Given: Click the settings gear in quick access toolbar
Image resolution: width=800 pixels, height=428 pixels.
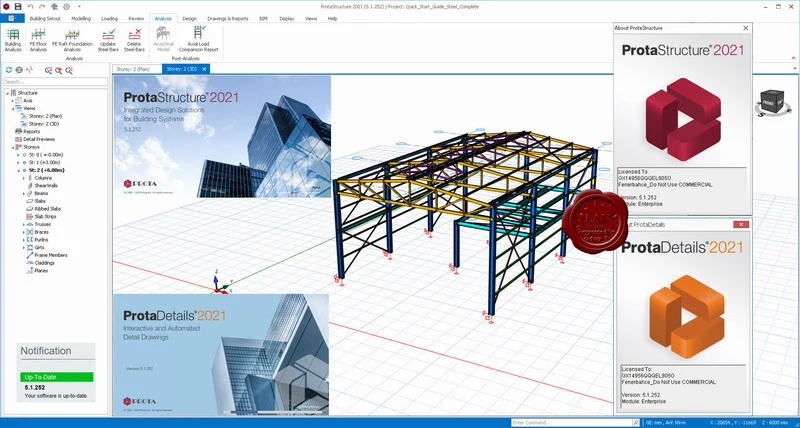Looking at the screenshot, I should [66, 6].
